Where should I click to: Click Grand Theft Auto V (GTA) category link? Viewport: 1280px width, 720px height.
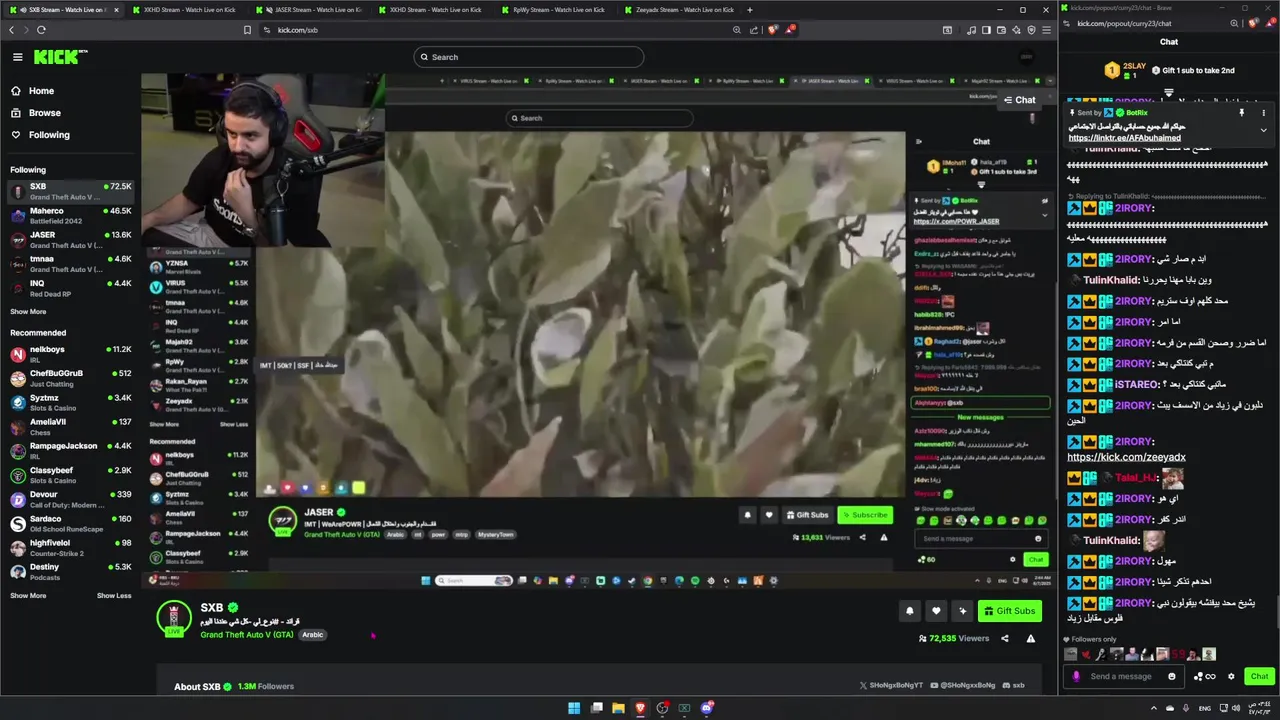[x=247, y=635]
